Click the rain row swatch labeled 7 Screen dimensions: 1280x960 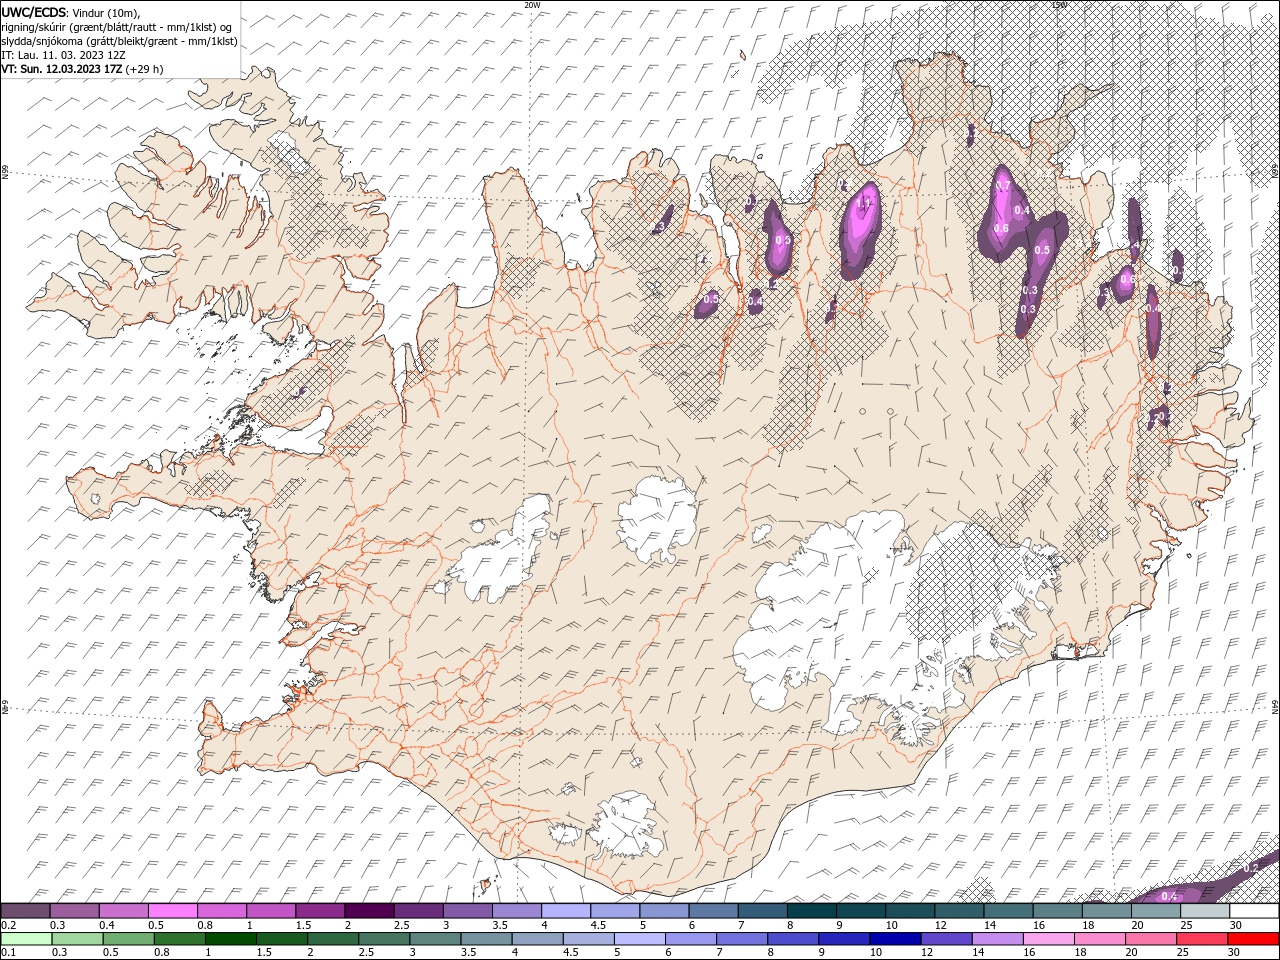[742, 939]
